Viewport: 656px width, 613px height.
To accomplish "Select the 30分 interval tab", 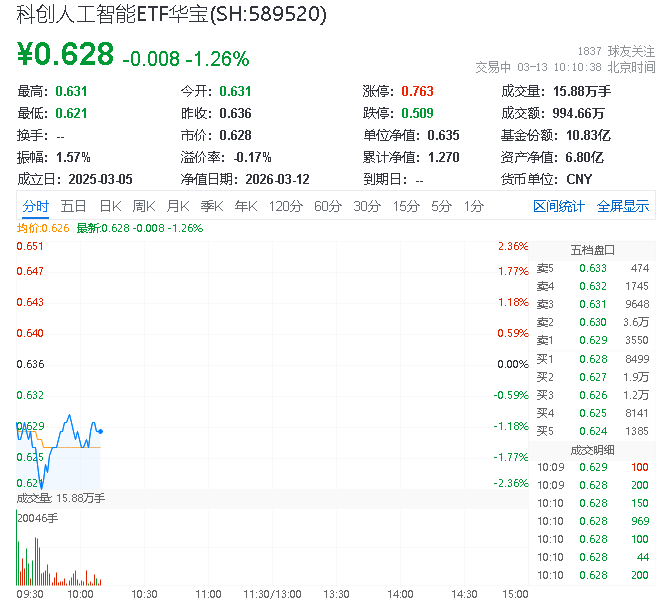I will (366, 206).
